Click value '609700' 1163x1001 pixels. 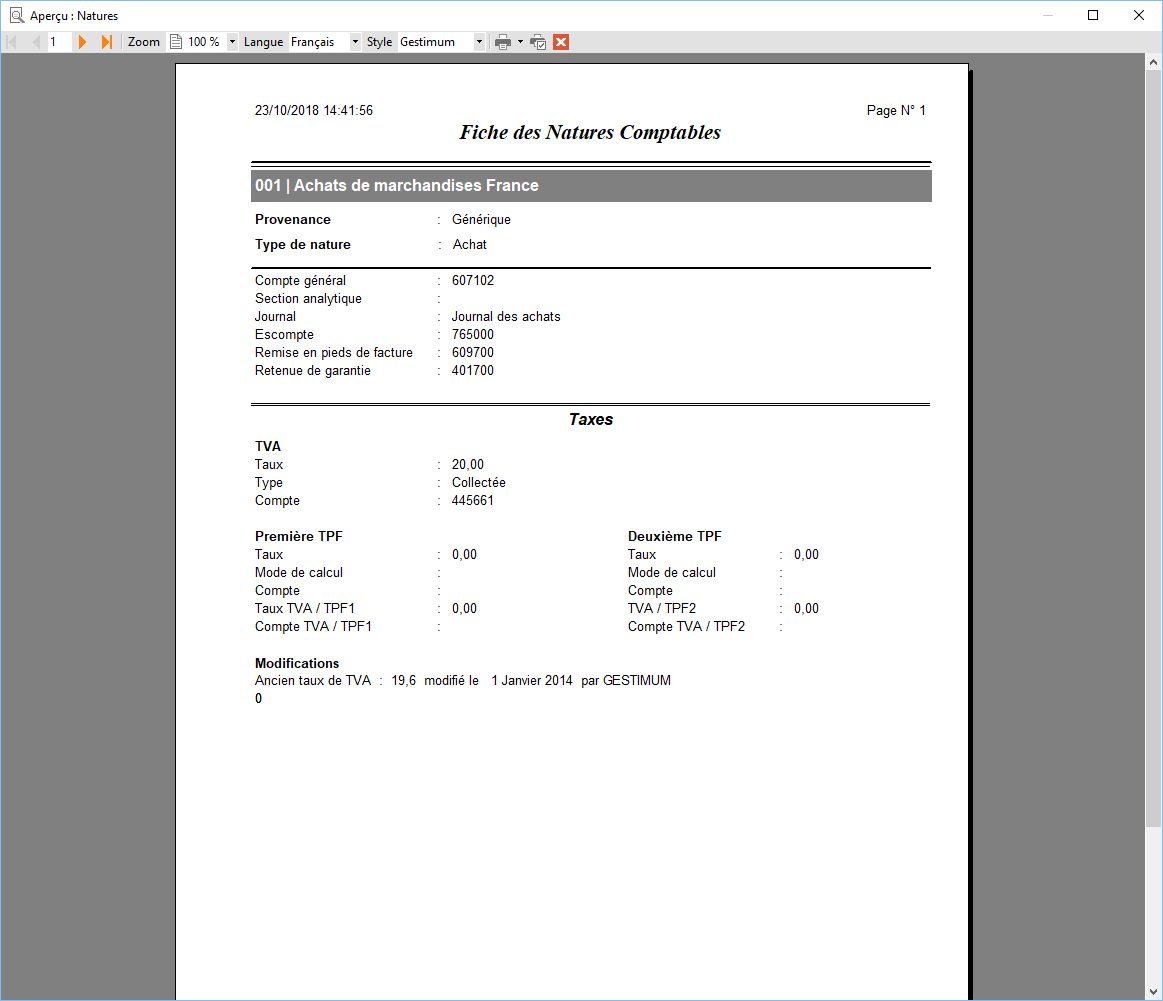pyautogui.click(x=472, y=352)
